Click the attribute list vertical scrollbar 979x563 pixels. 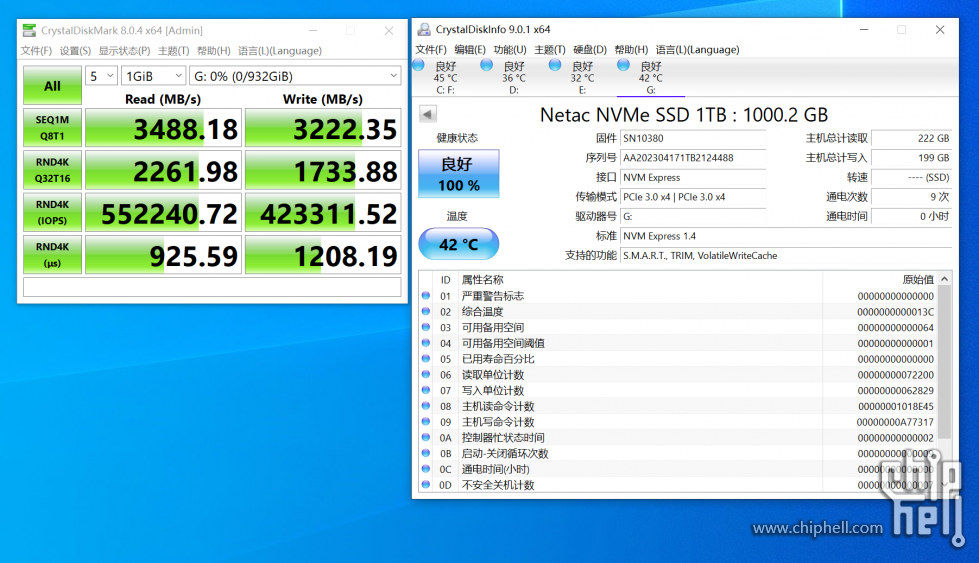pyautogui.click(x=945, y=362)
